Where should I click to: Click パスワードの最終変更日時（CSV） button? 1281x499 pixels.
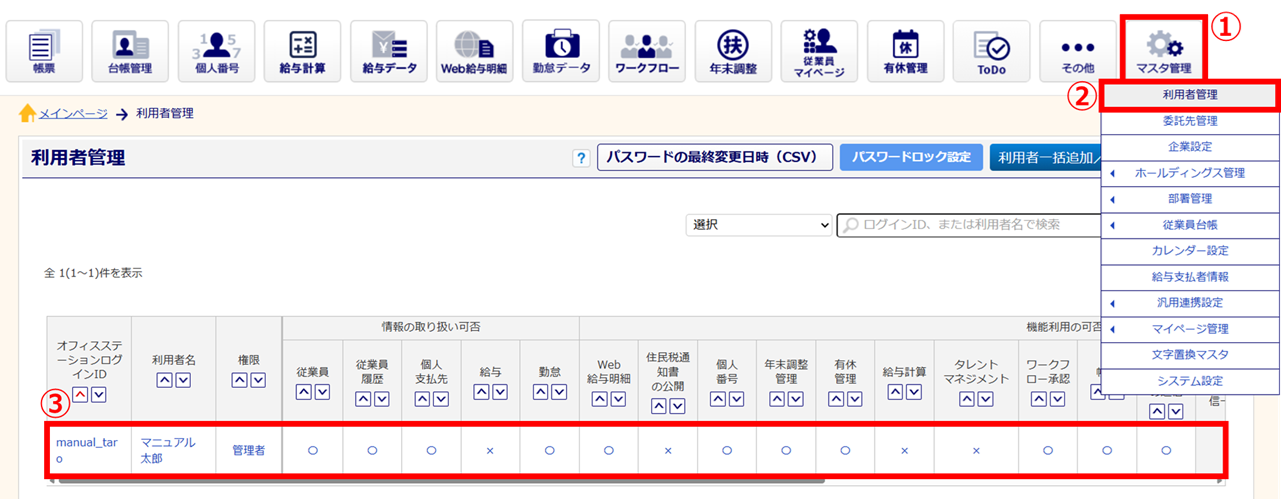tap(714, 158)
